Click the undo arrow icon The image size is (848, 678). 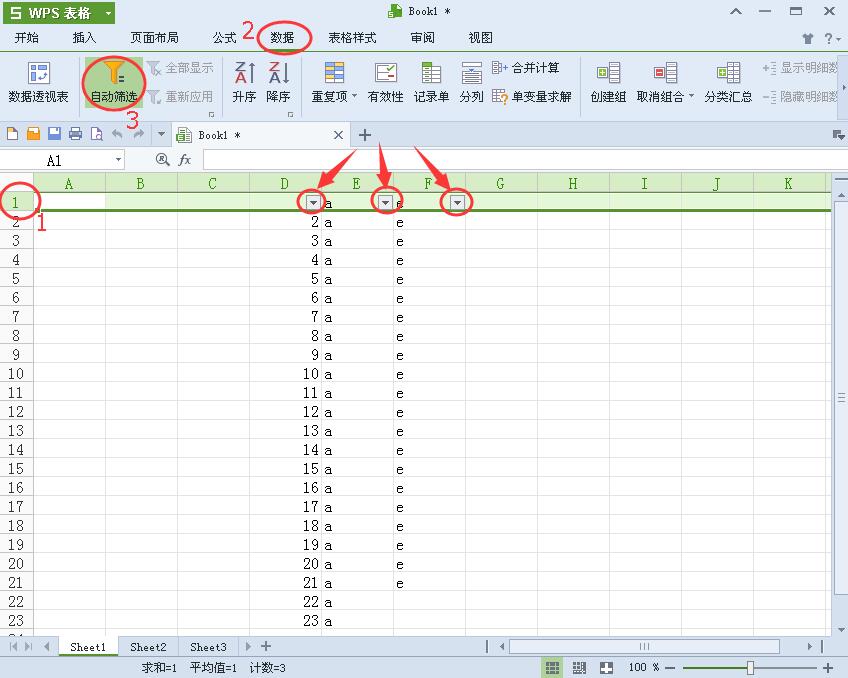click(x=117, y=134)
